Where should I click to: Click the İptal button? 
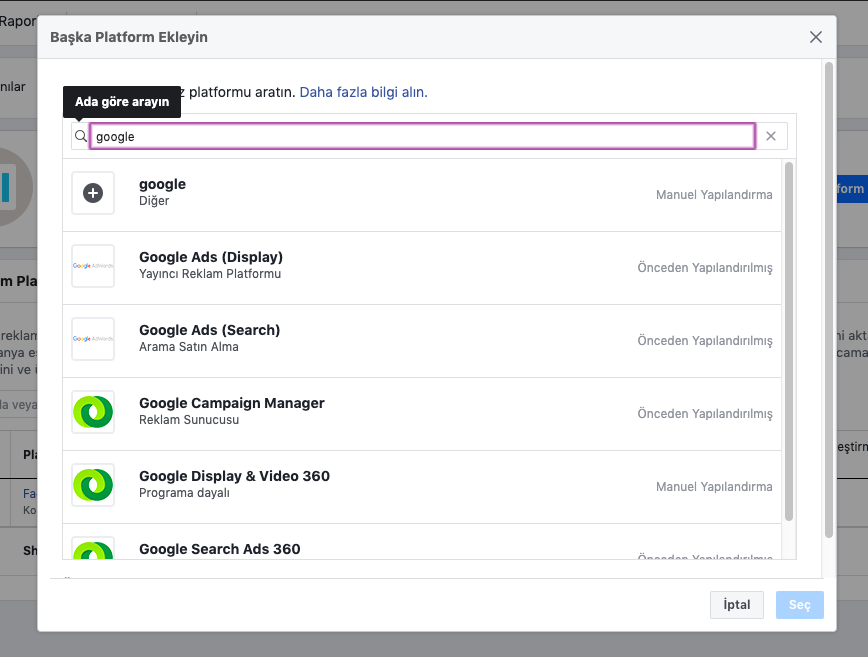coord(736,605)
